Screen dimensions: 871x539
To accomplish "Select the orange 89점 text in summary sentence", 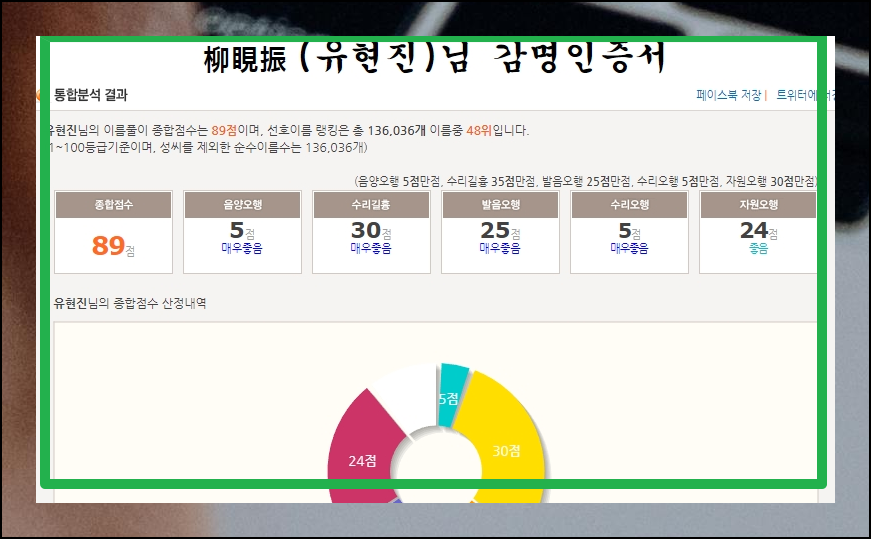I will point(224,131).
